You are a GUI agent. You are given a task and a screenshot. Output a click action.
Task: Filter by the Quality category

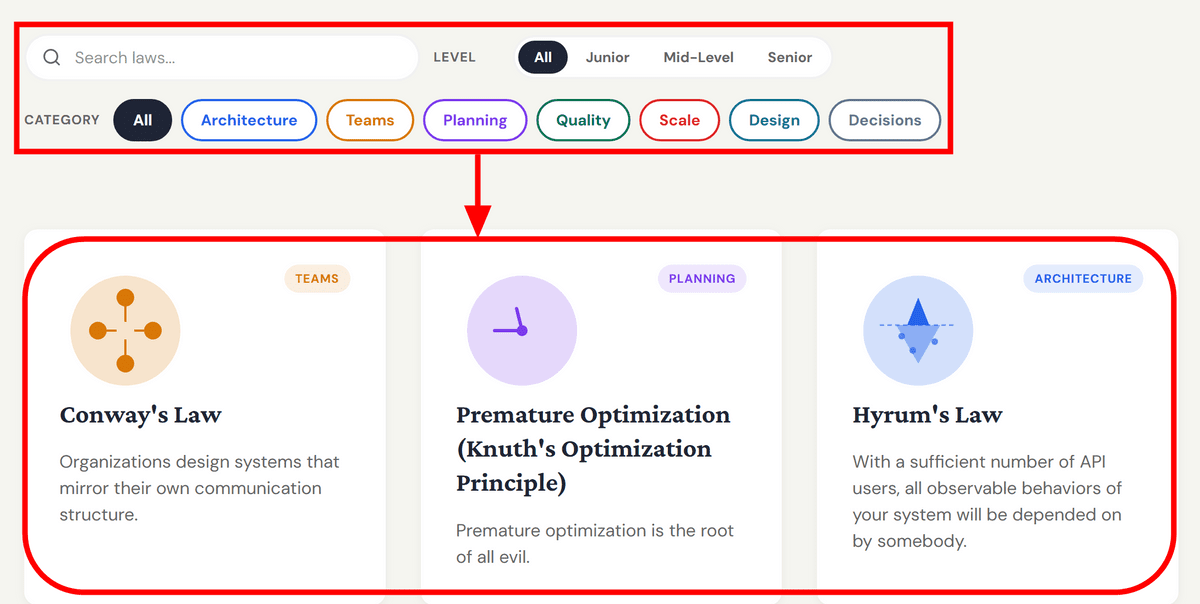click(x=583, y=120)
